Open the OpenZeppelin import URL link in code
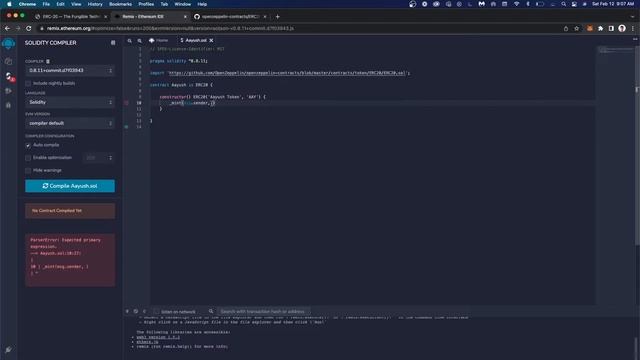Screen dimensions: 640x360 tap(287, 73)
